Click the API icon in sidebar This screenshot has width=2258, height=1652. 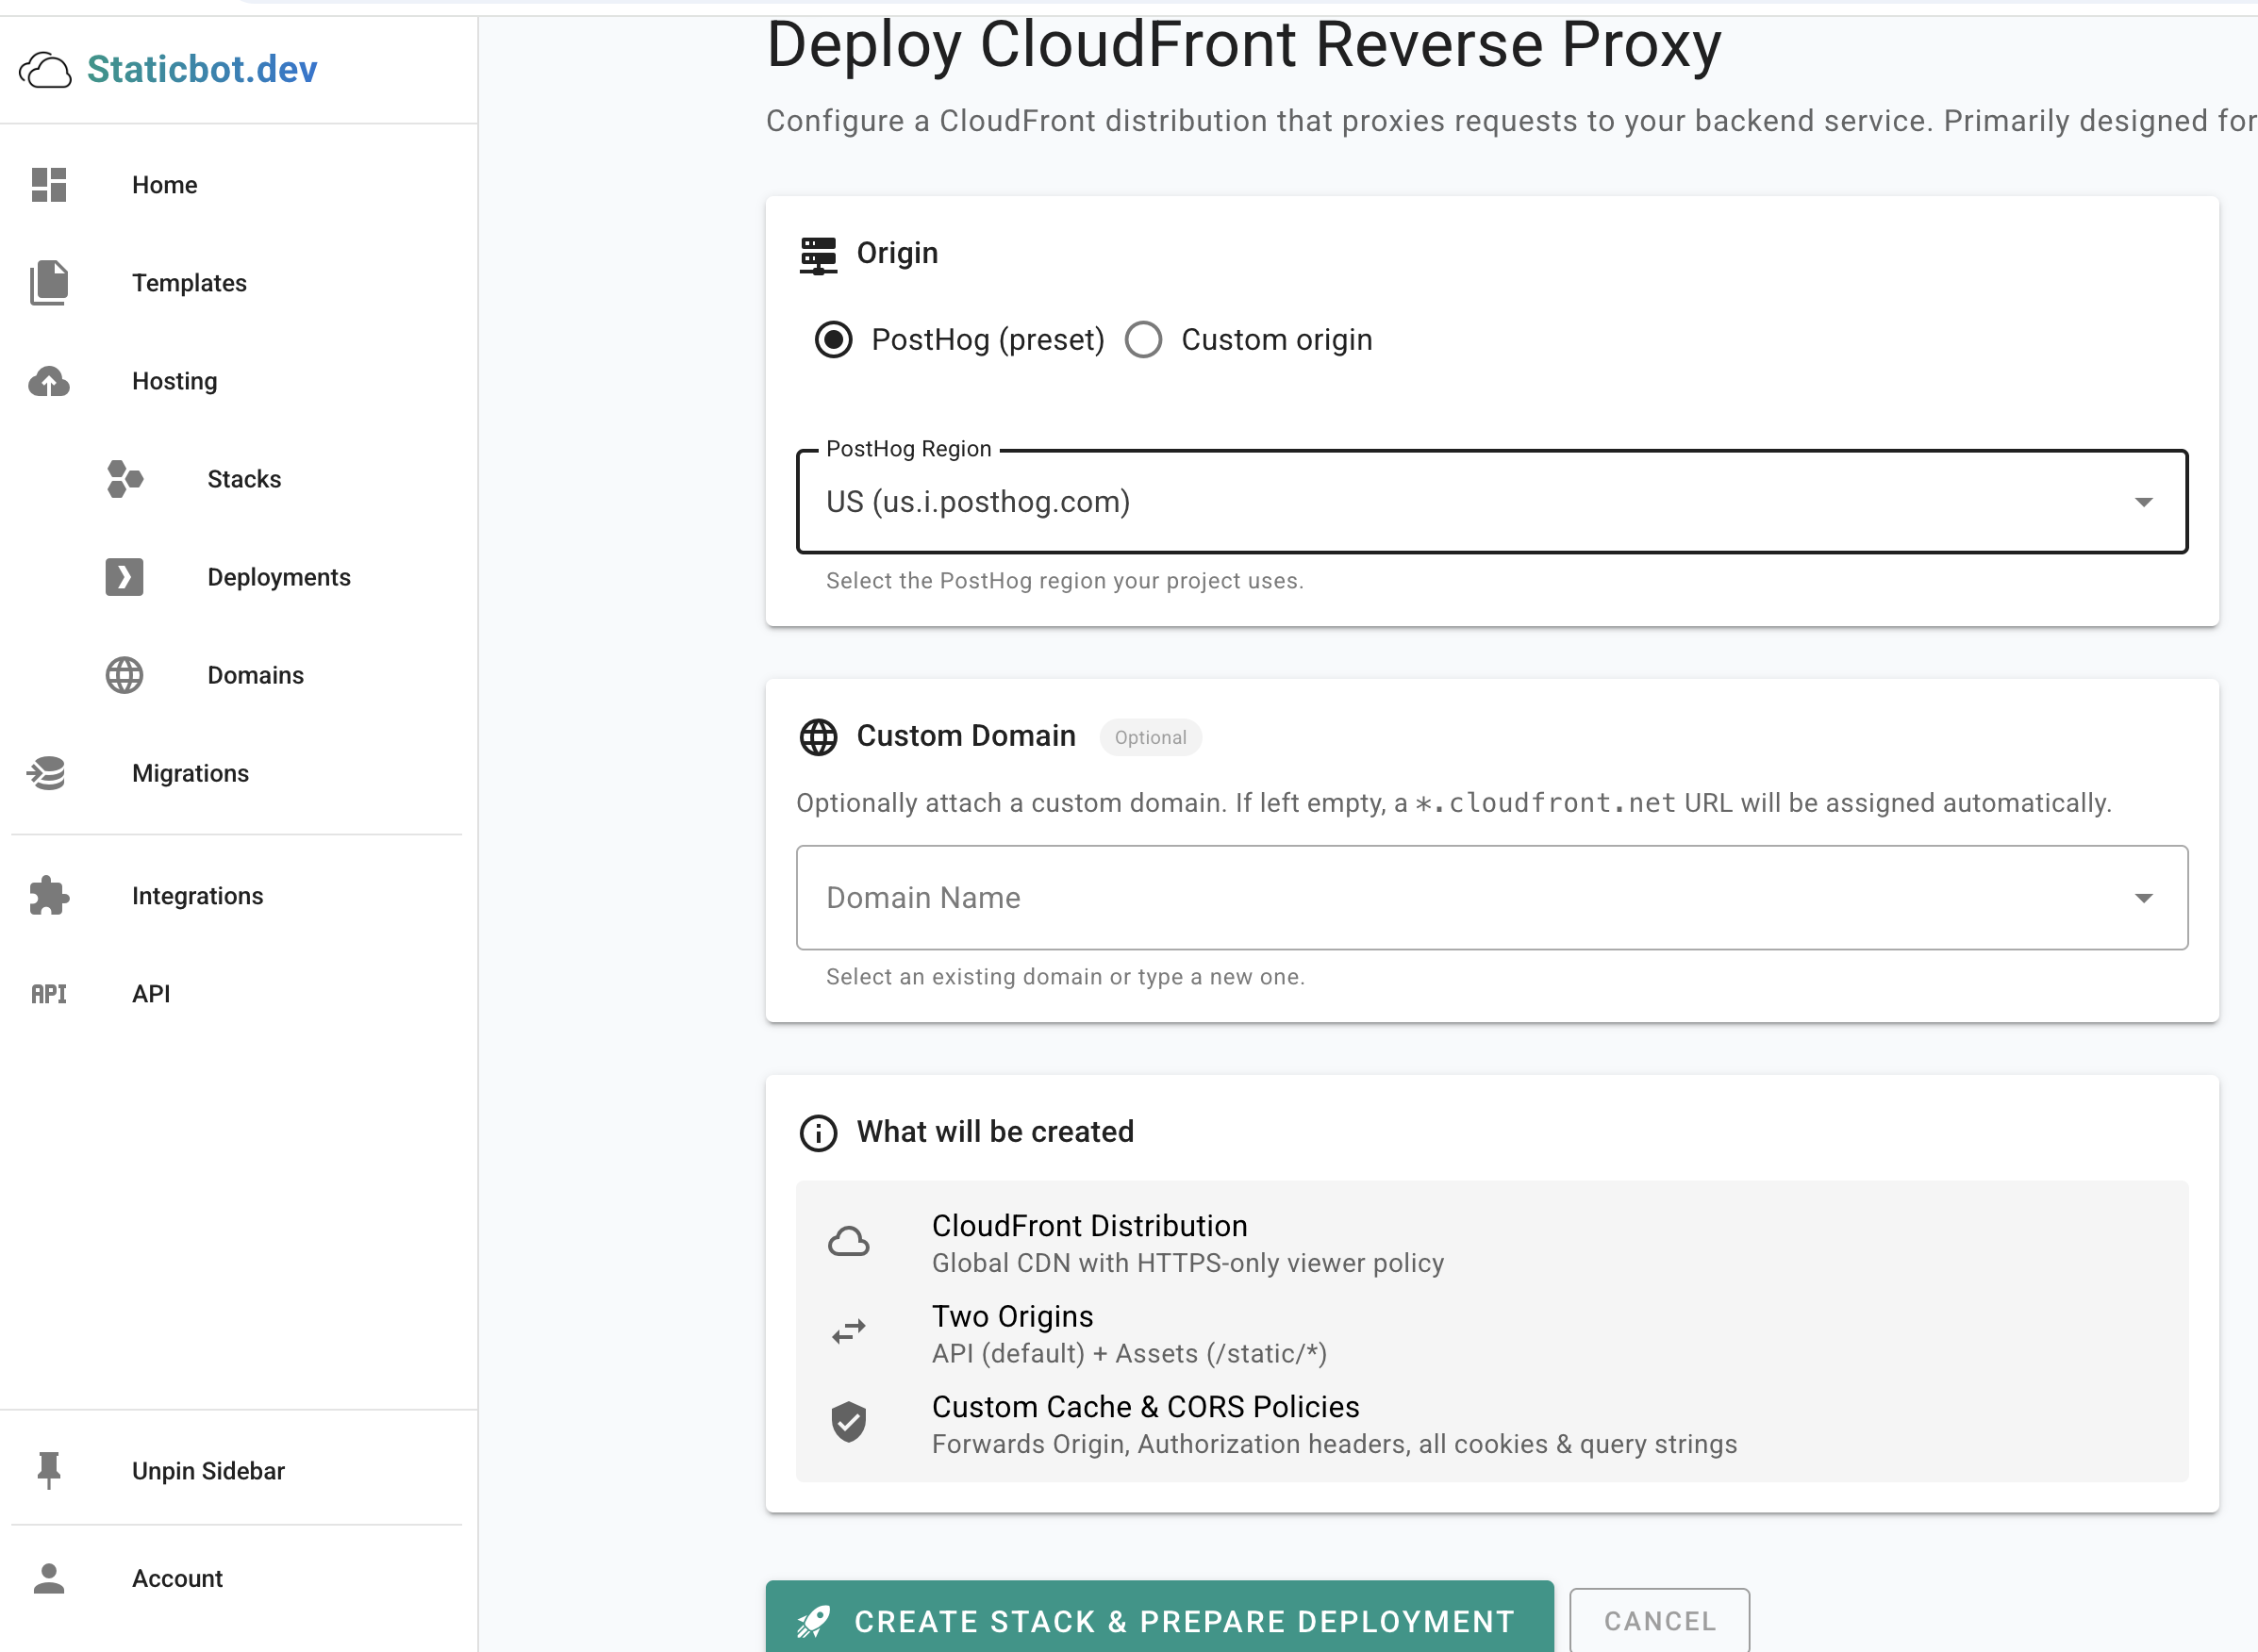48,994
